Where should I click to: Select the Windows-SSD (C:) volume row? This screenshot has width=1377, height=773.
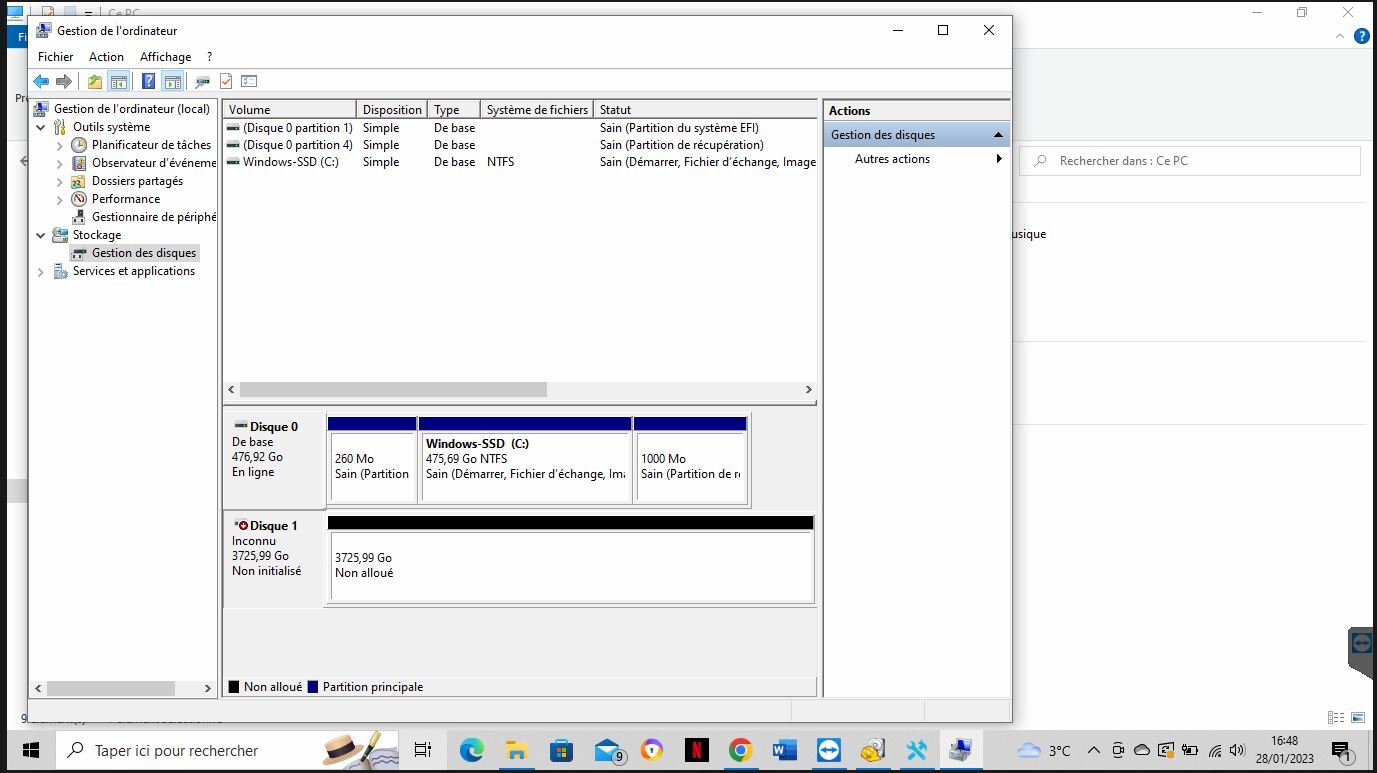coord(520,162)
